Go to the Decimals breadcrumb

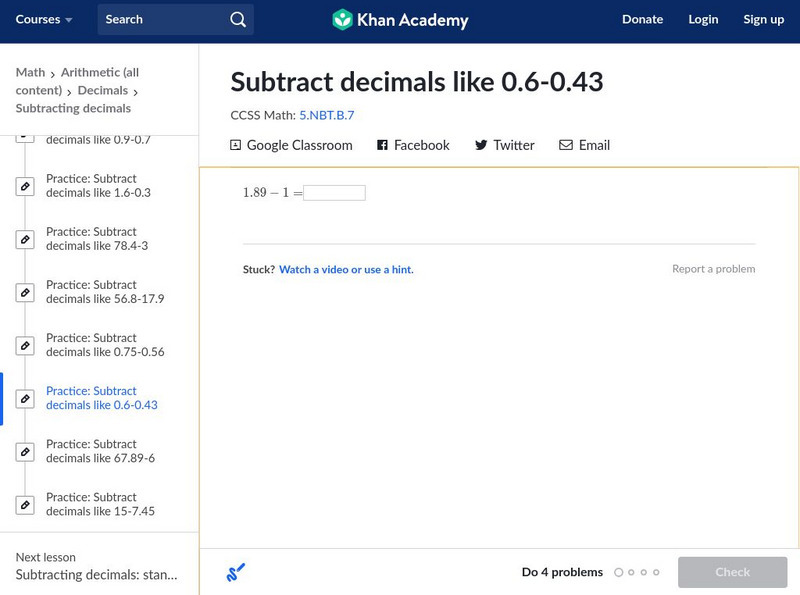coord(103,90)
